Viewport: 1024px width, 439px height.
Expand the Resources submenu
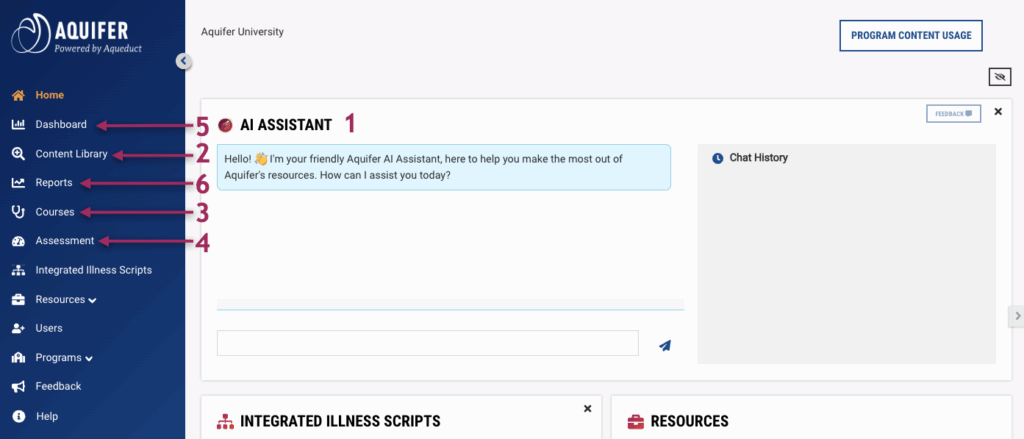[x=92, y=300]
